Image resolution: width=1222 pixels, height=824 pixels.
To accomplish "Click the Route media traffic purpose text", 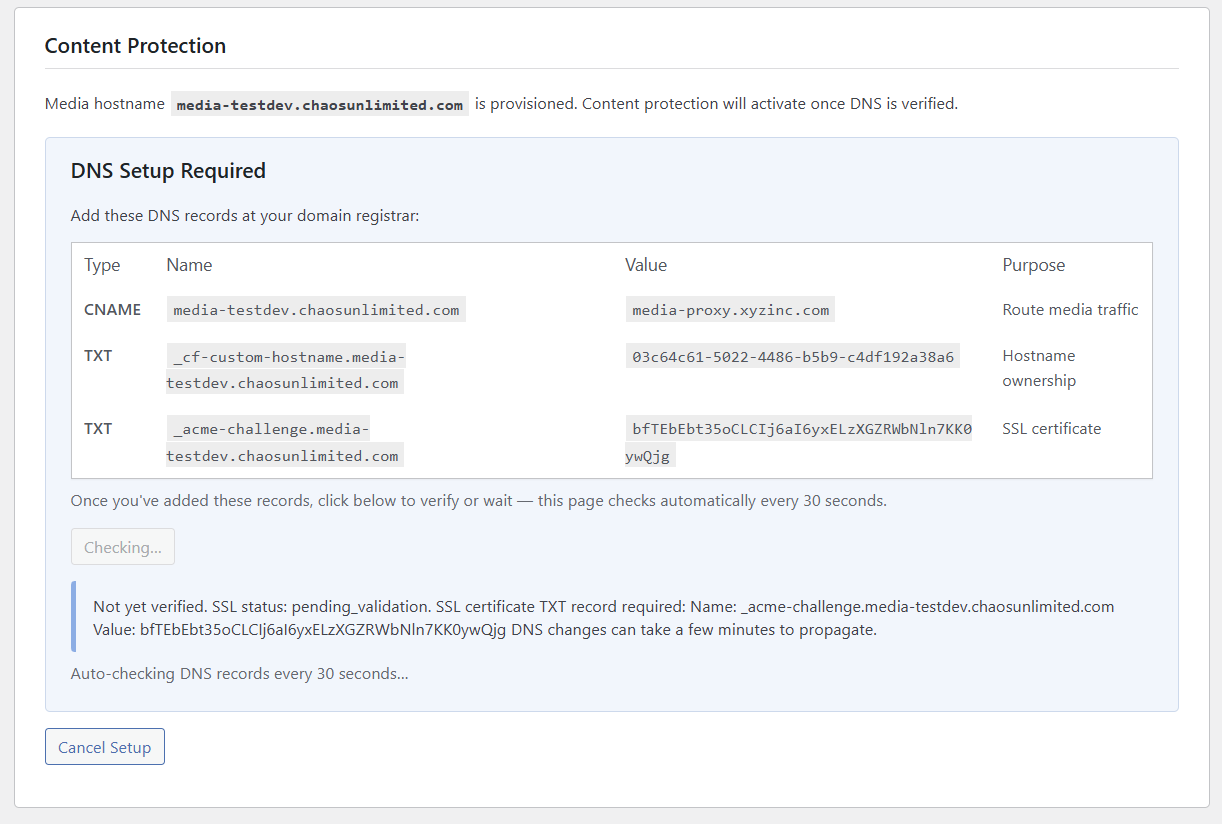I will [1070, 309].
